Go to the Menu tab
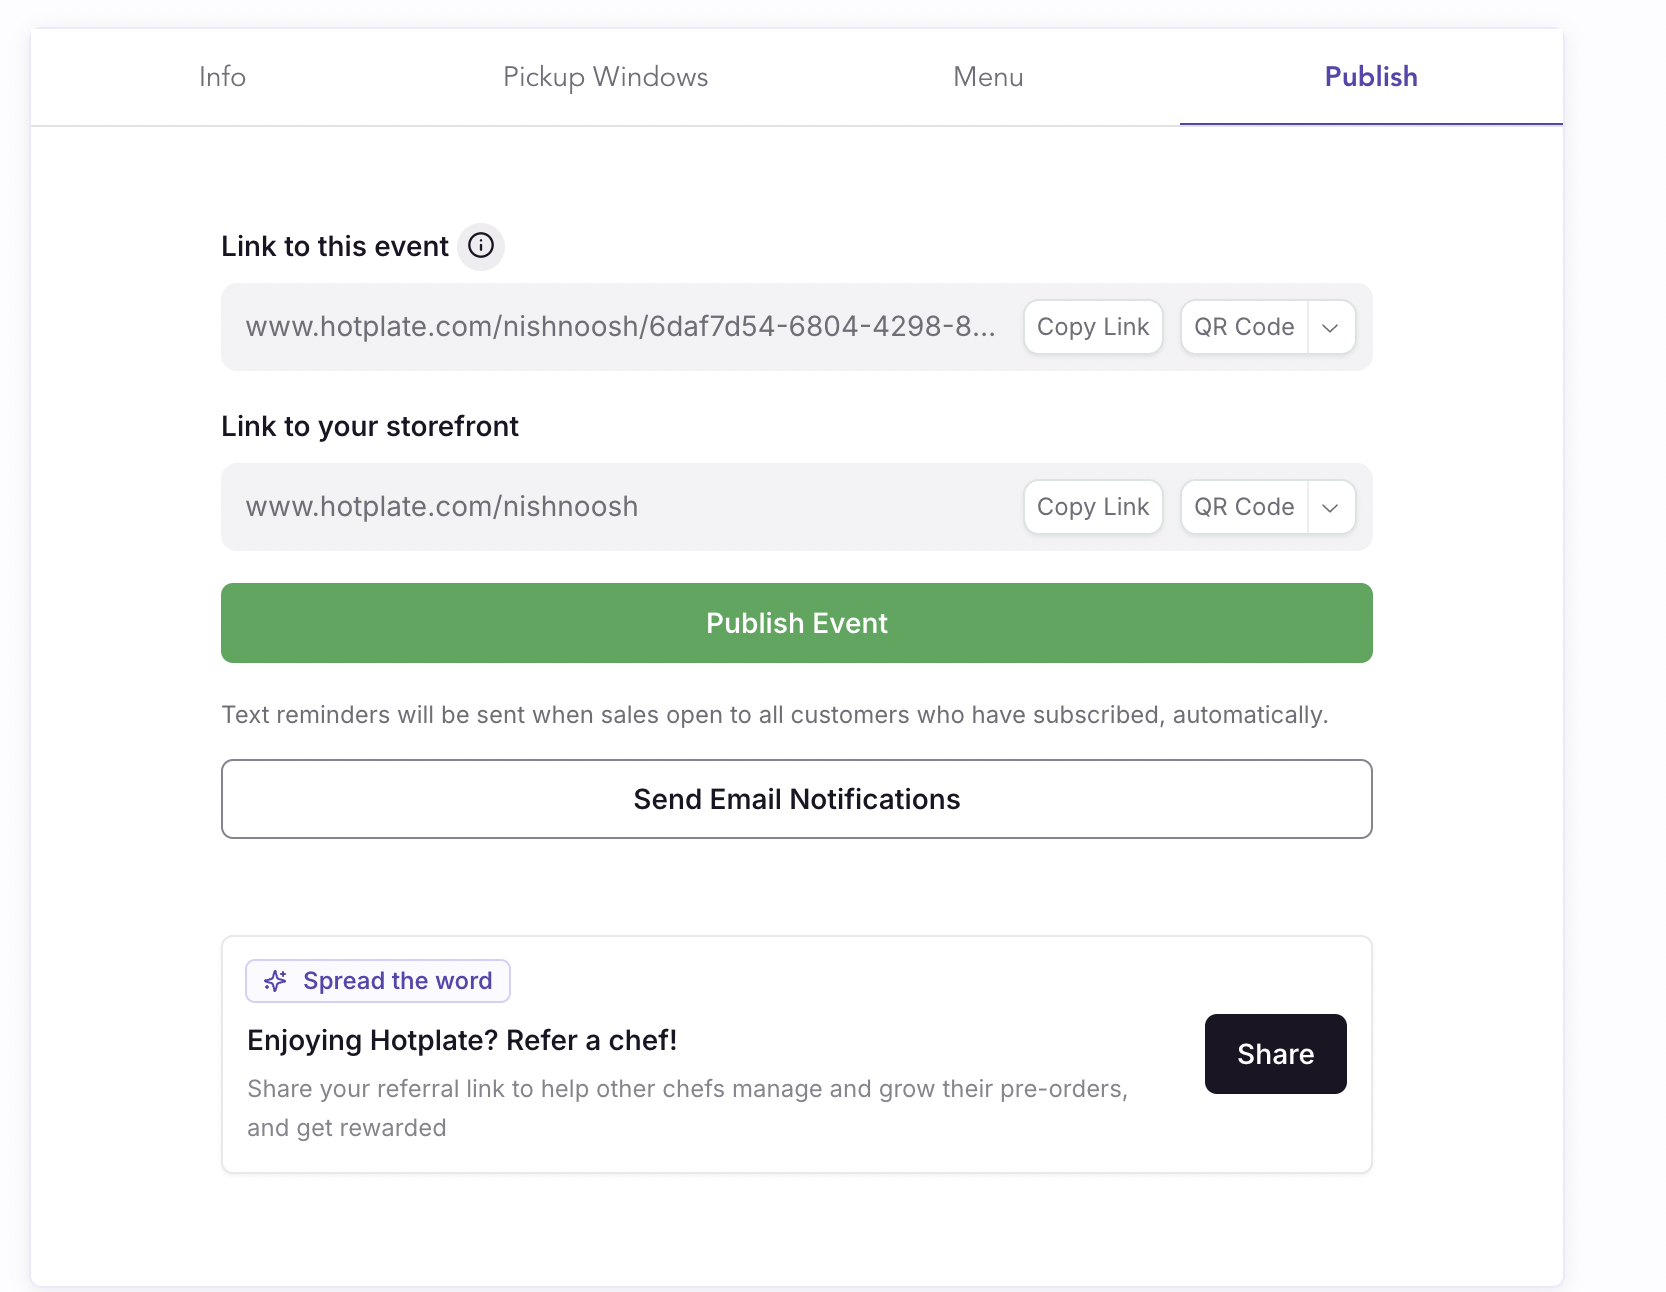This screenshot has width=1666, height=1292. (988, 77)
